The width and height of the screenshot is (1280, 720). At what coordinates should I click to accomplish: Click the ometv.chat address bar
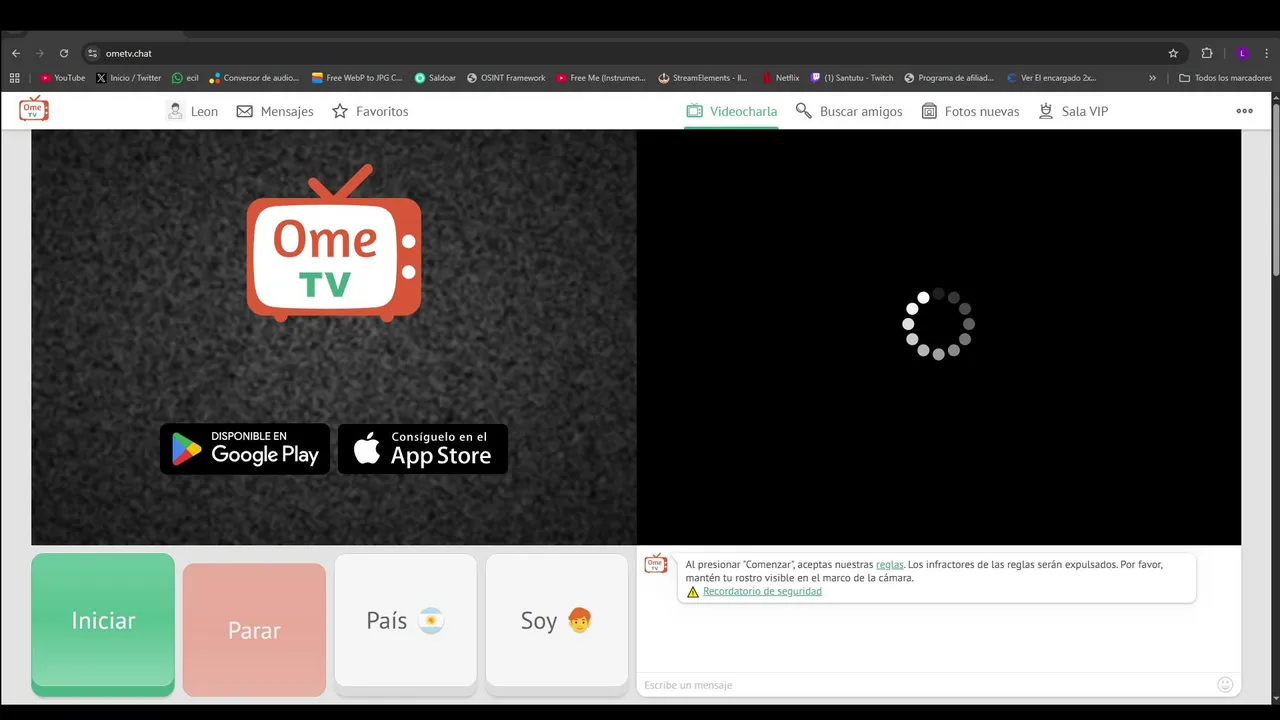point(620,53)
